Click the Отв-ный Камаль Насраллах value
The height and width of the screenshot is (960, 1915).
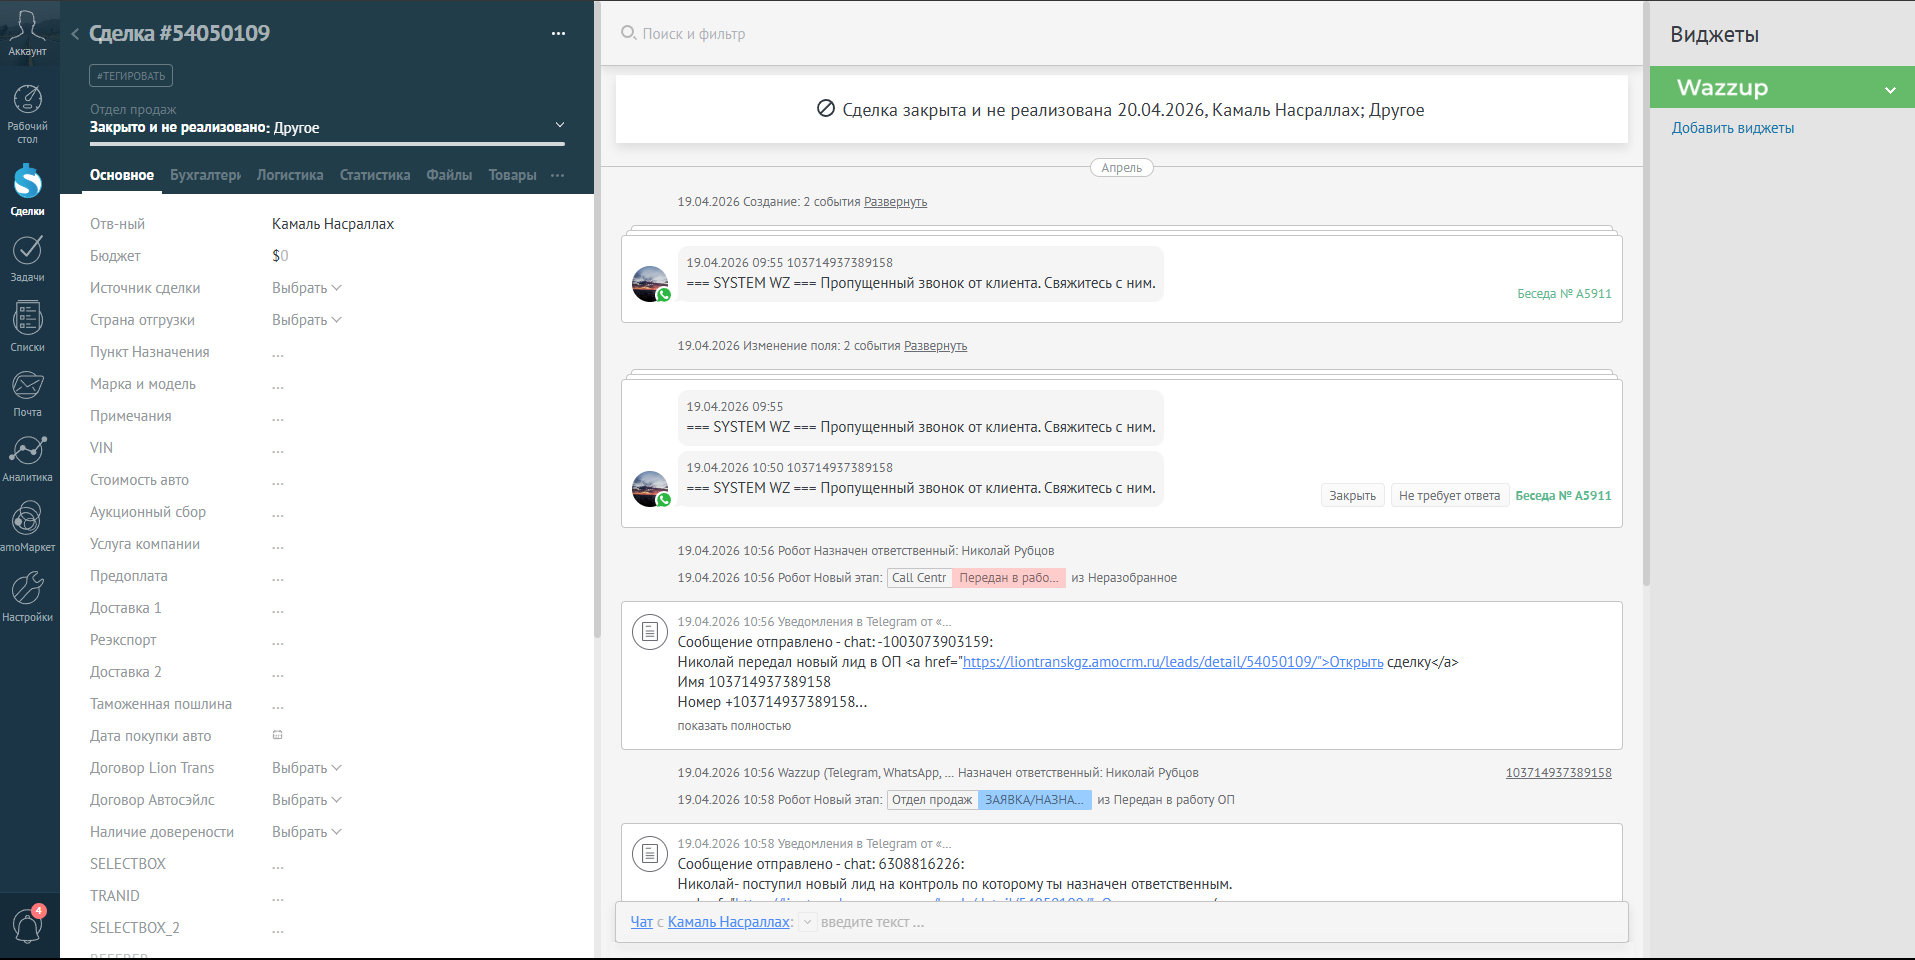pos(333,224)
